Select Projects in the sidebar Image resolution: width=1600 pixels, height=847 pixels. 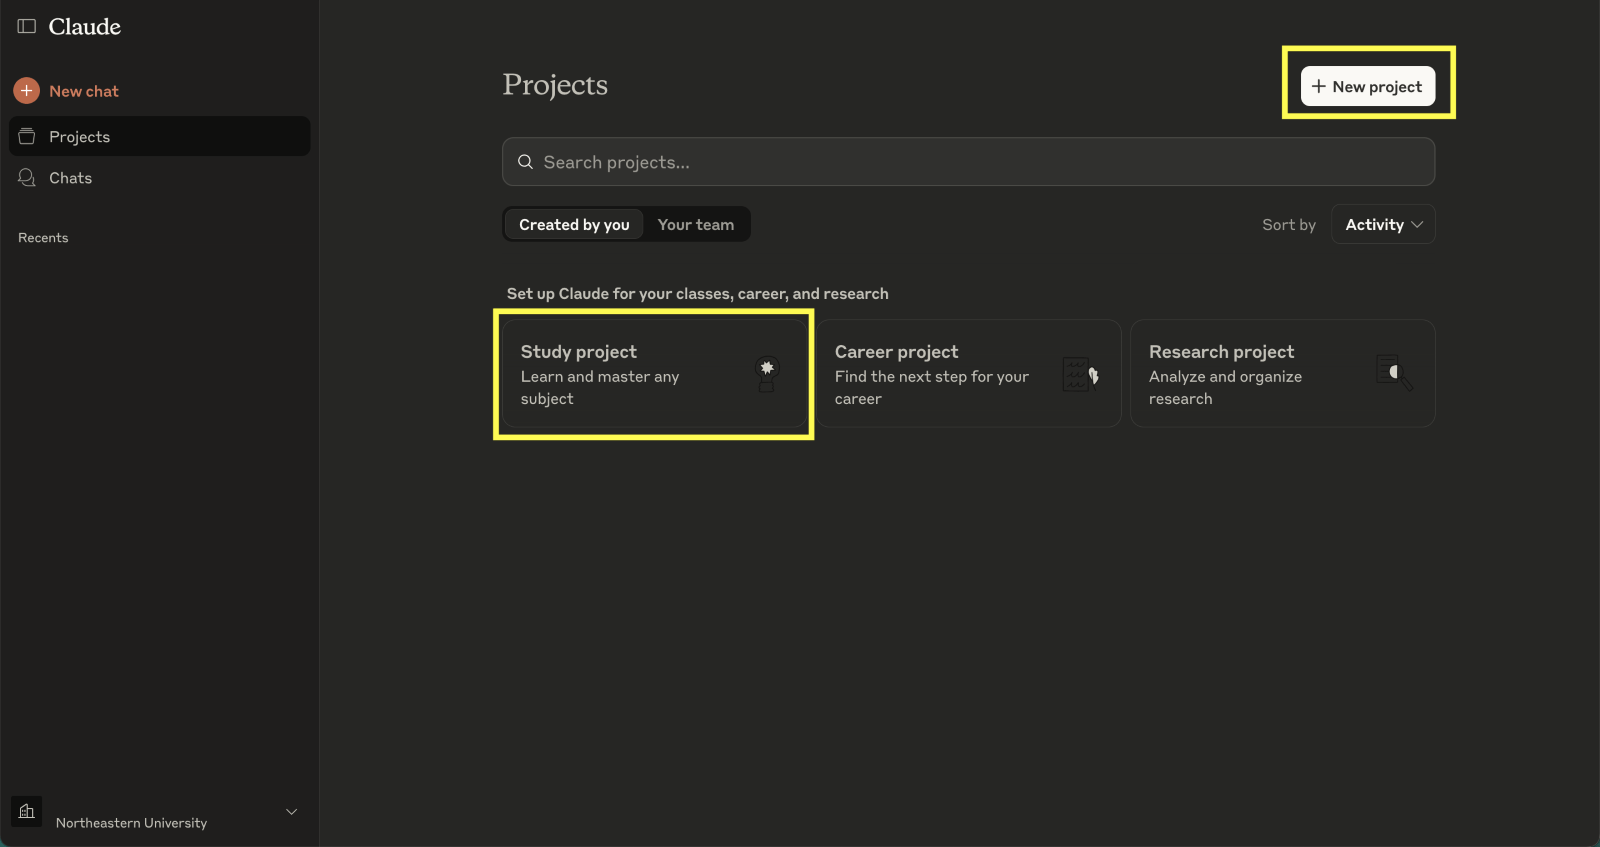coord(80,137)
